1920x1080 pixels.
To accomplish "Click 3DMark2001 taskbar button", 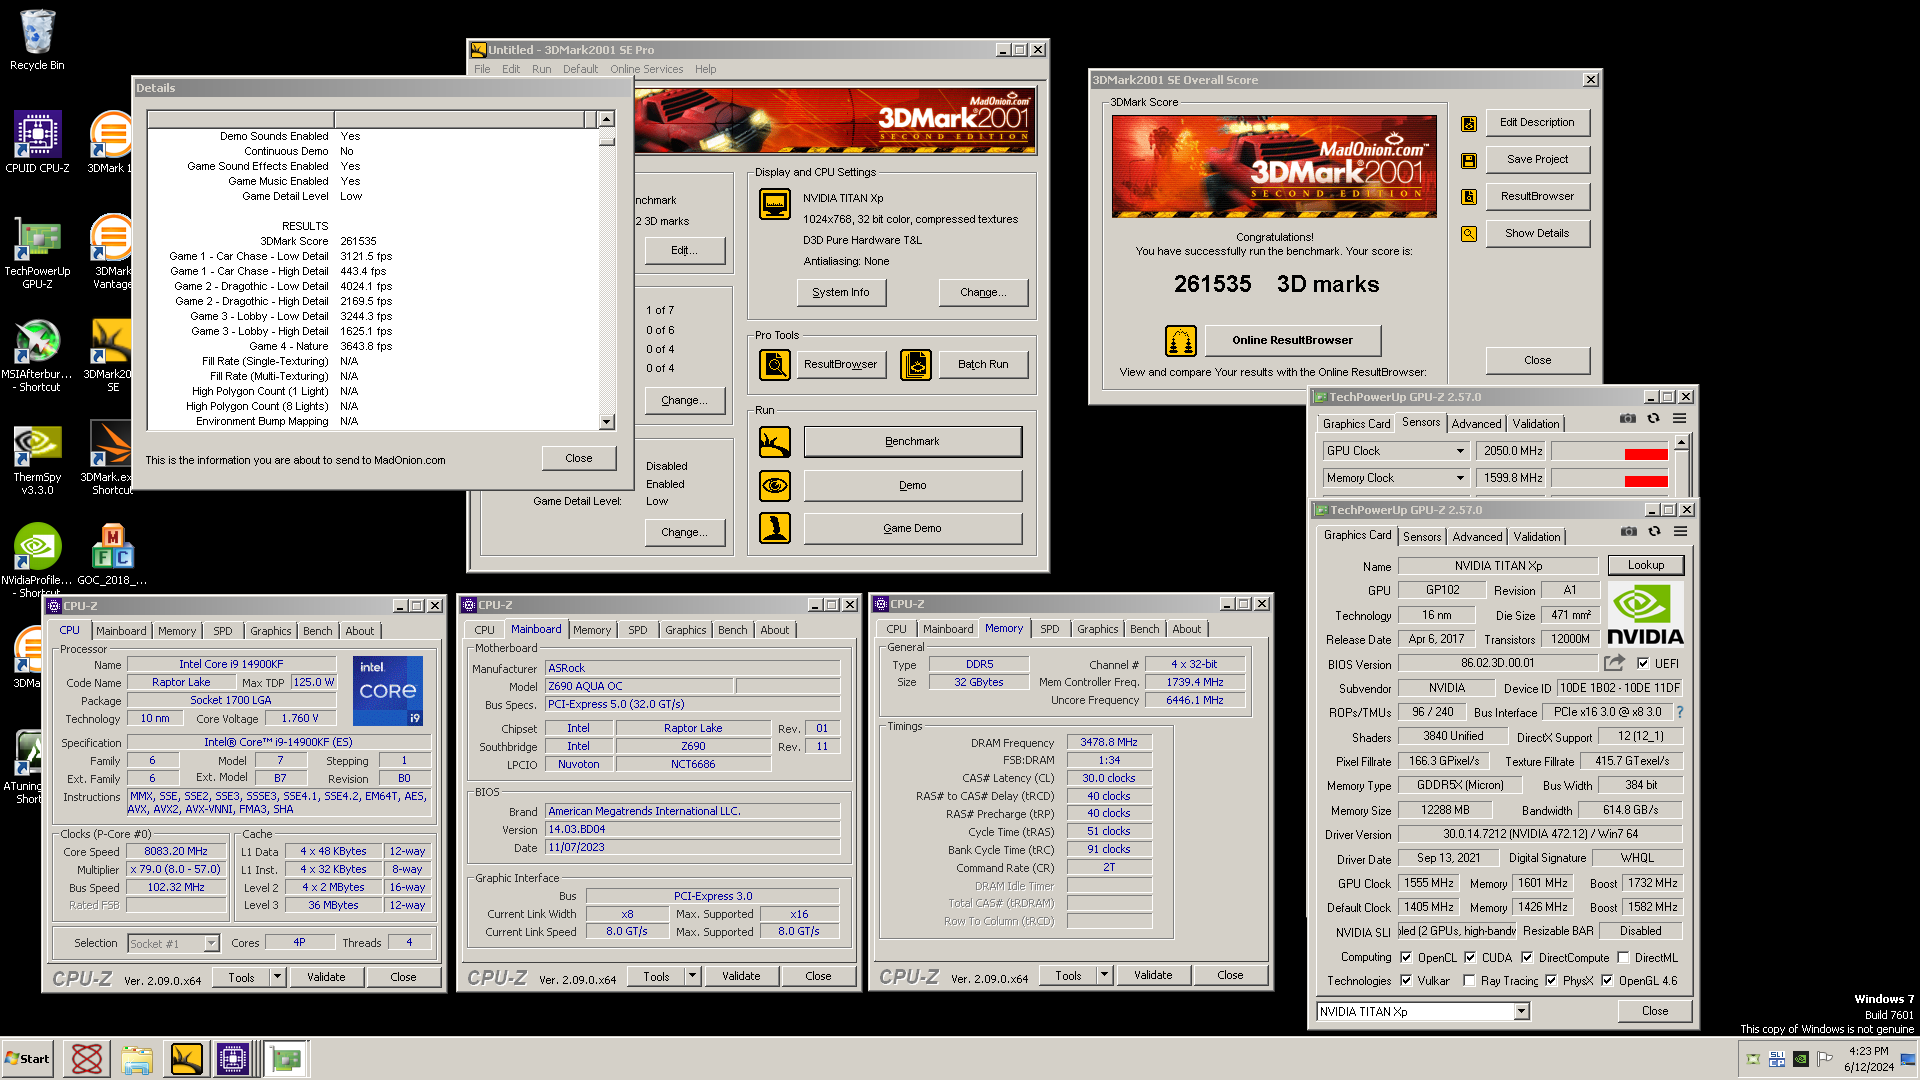I will [x=186, y=1059].
